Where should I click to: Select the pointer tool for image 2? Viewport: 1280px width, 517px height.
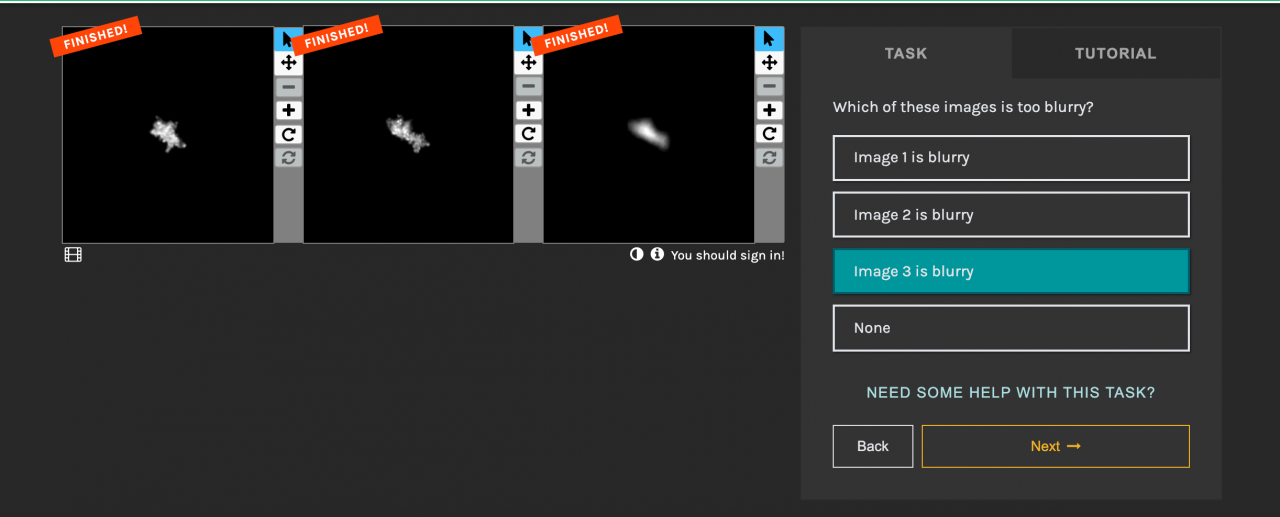tap(528, 39)
